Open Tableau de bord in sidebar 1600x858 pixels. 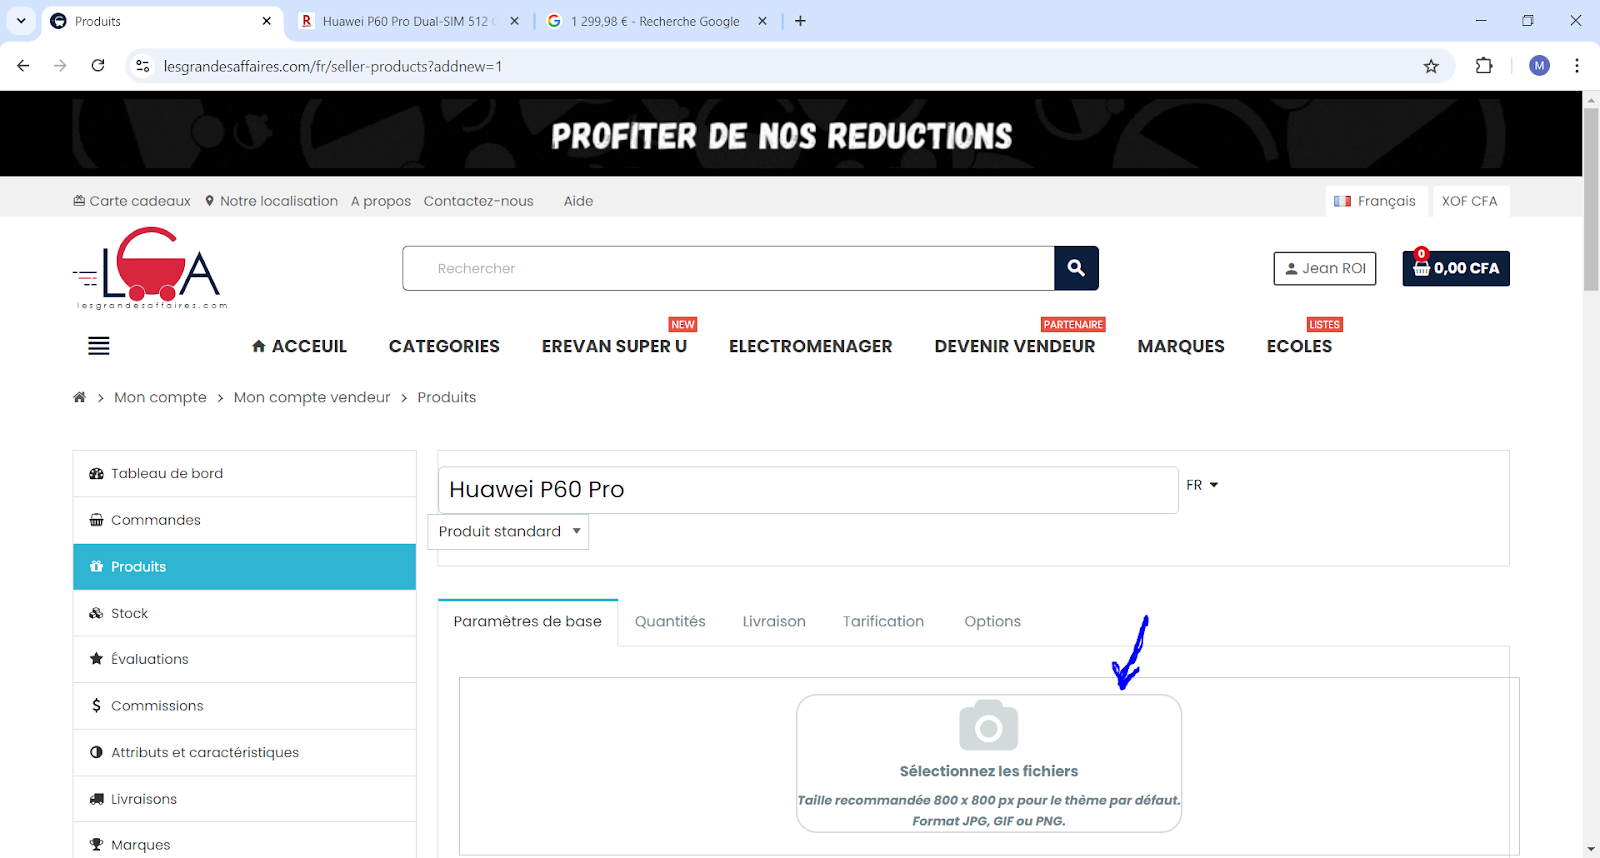point(244,474)
